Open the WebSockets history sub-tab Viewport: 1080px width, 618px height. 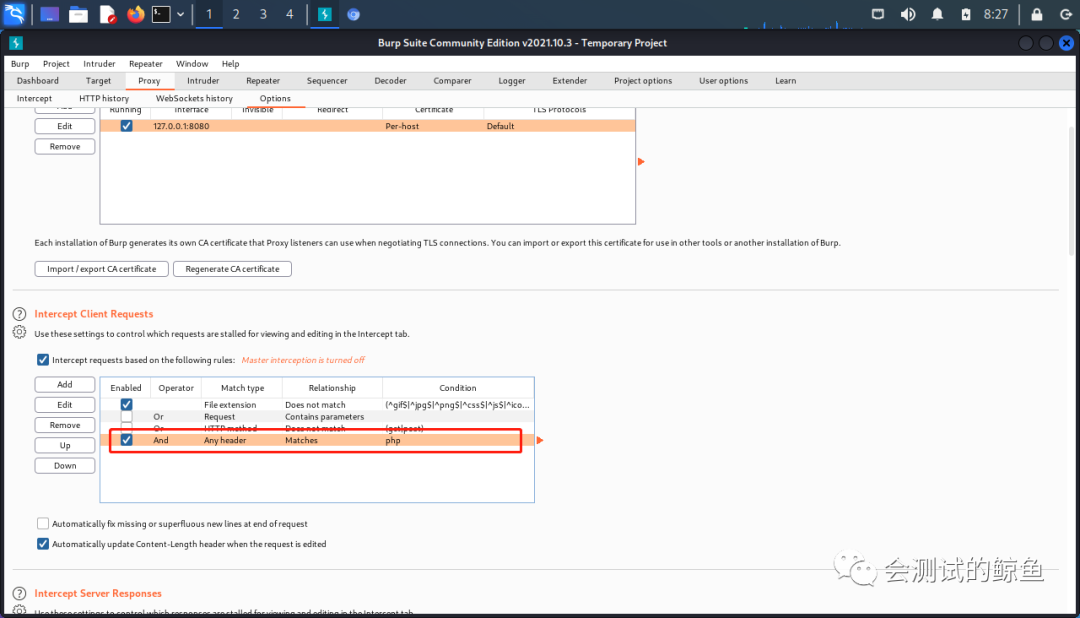coord(194,99)
